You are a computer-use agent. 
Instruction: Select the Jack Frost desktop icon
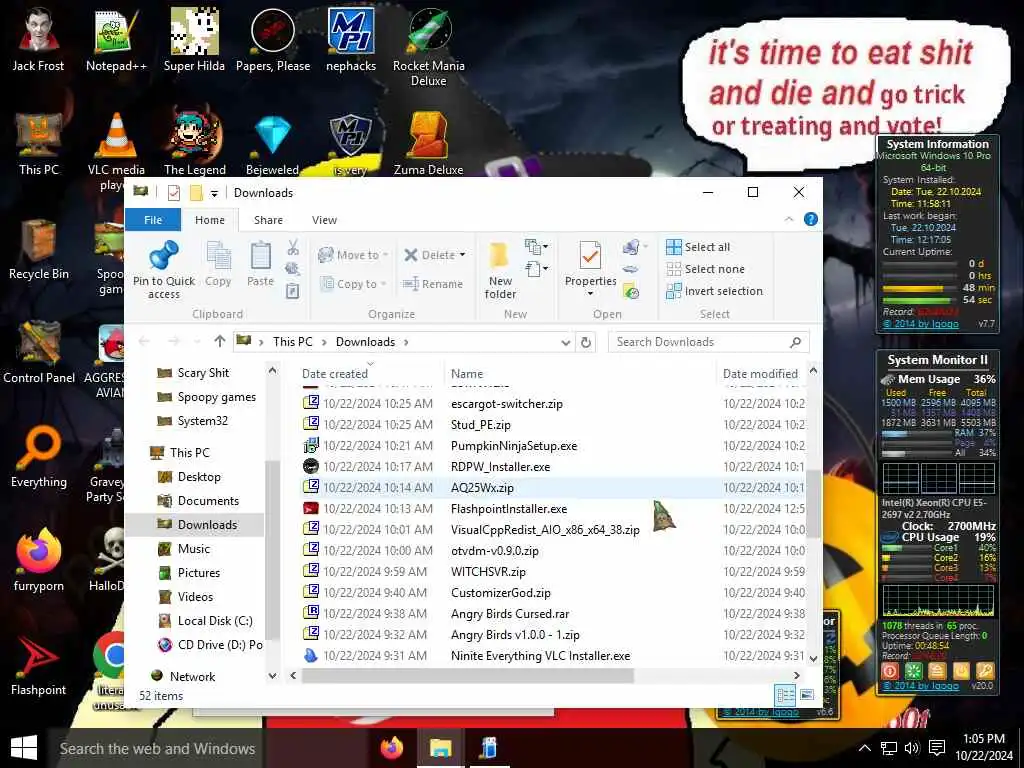click(x=38, y=40)
